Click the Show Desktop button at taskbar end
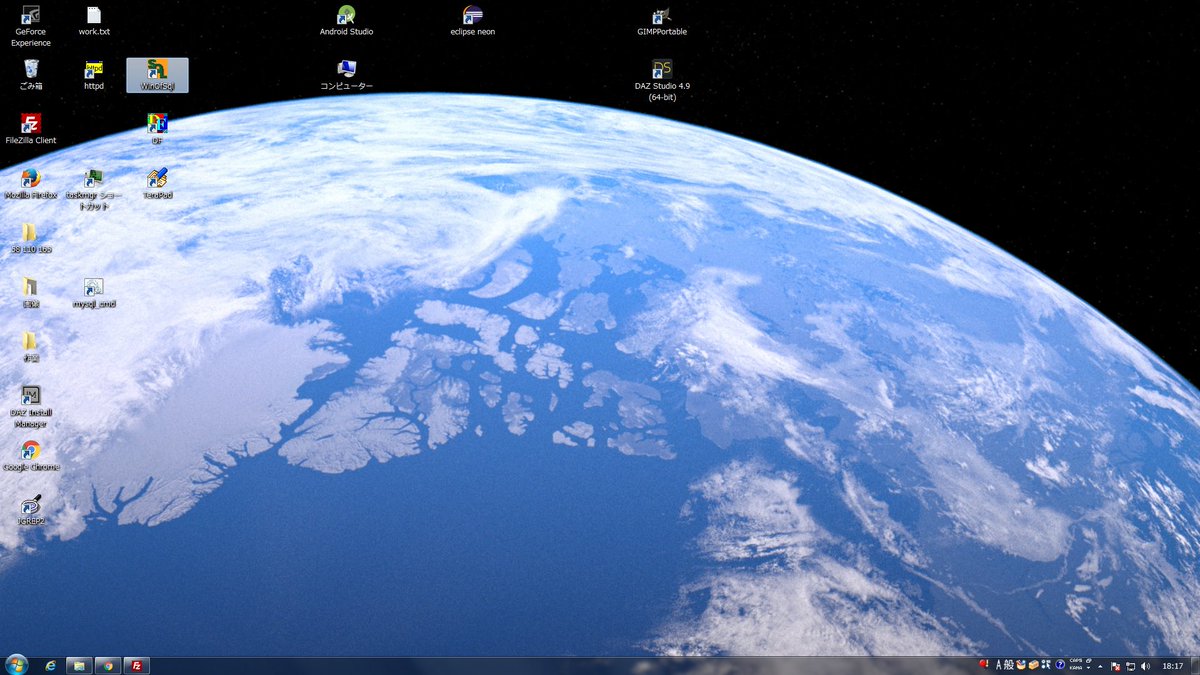This screenshot has width=1200, height=675. (x=1195, y=665)
